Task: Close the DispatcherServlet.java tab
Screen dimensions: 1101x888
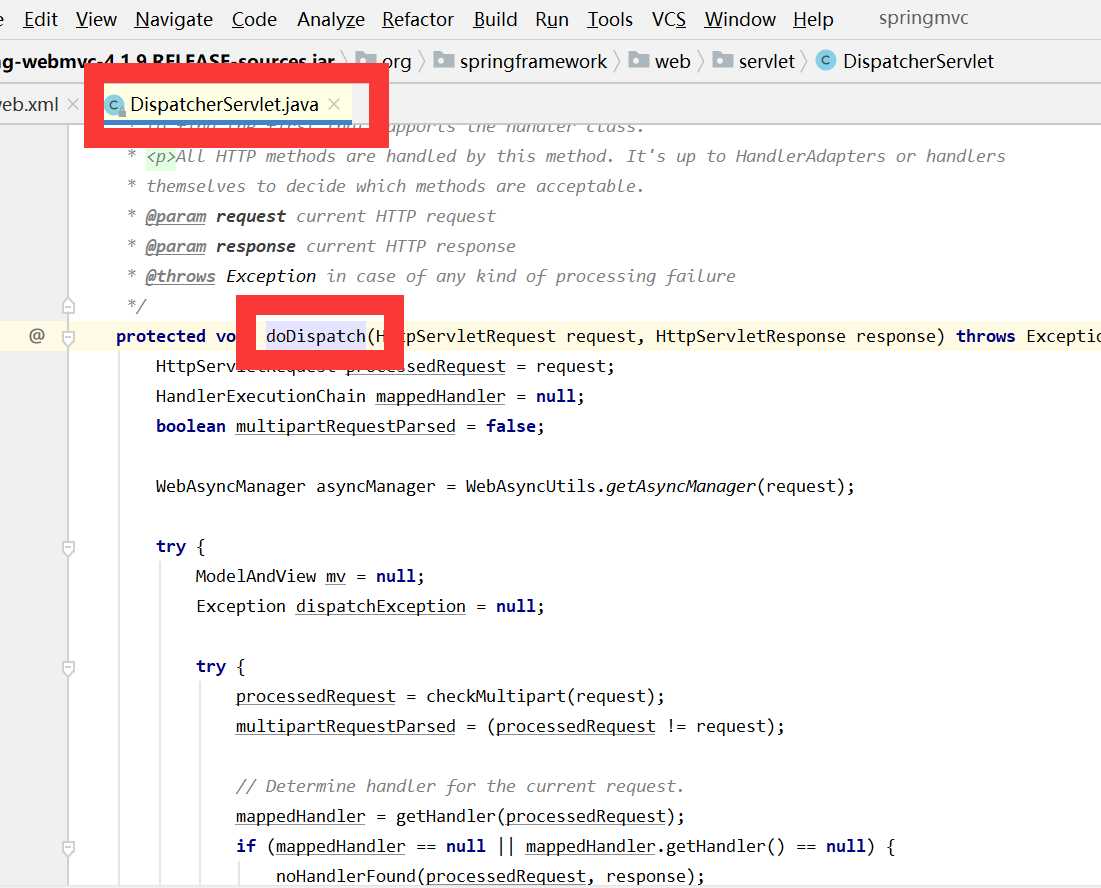Action: (334, 104)
